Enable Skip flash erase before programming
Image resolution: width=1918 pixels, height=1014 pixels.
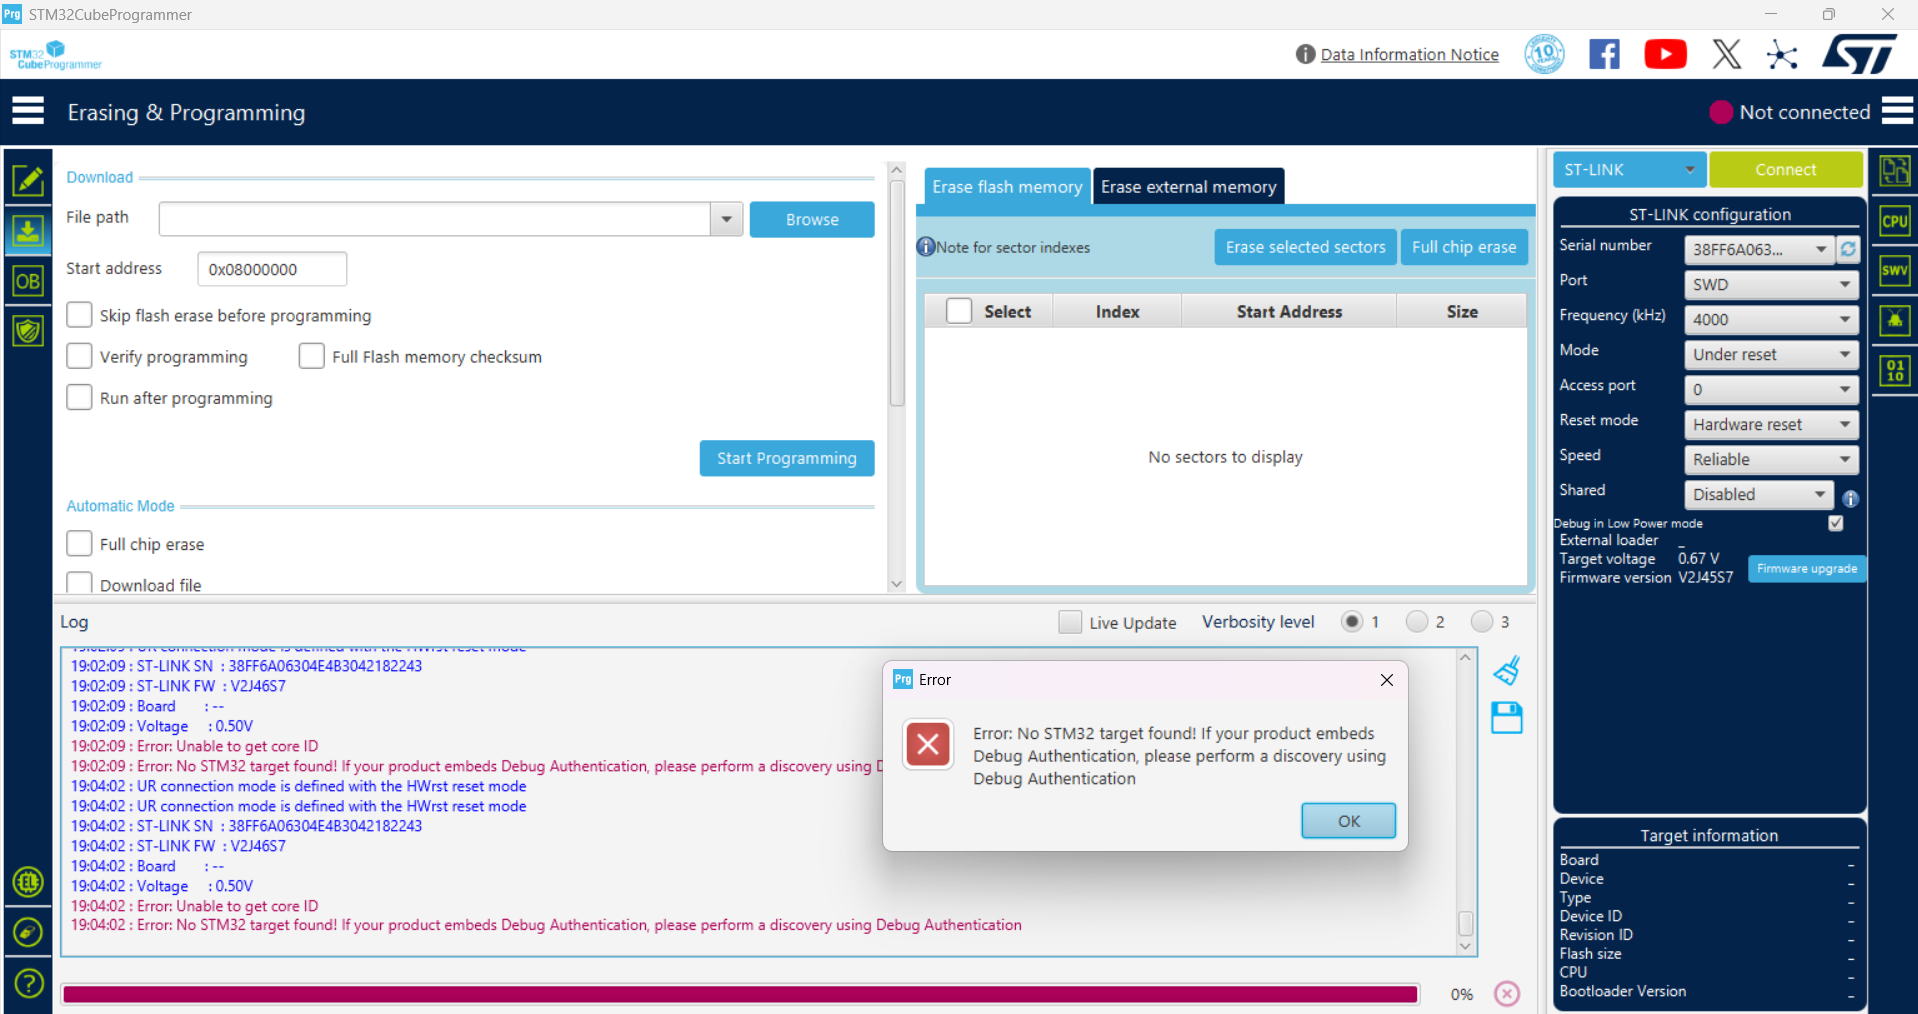79,314
